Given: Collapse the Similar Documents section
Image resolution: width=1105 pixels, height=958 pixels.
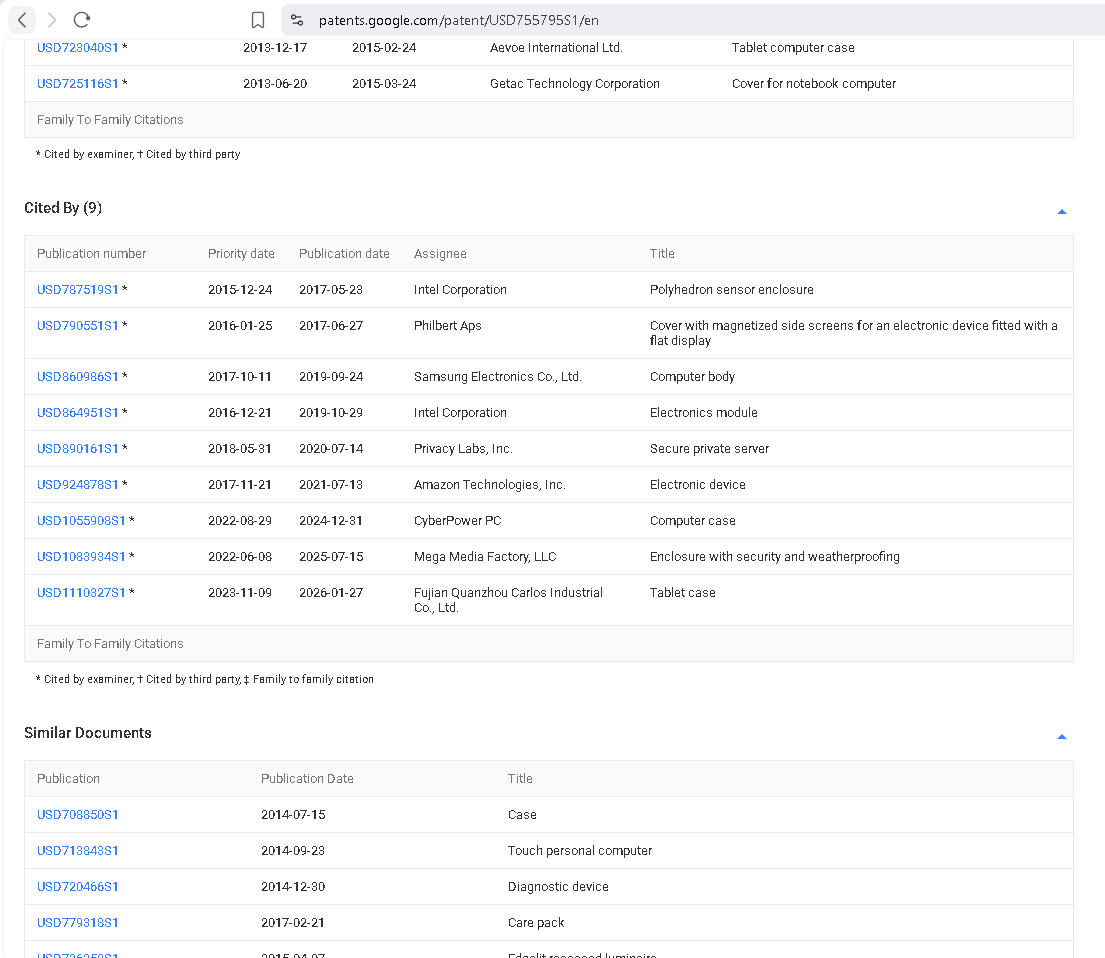Looking at the screenshot, I should [x=1061, y=736].
